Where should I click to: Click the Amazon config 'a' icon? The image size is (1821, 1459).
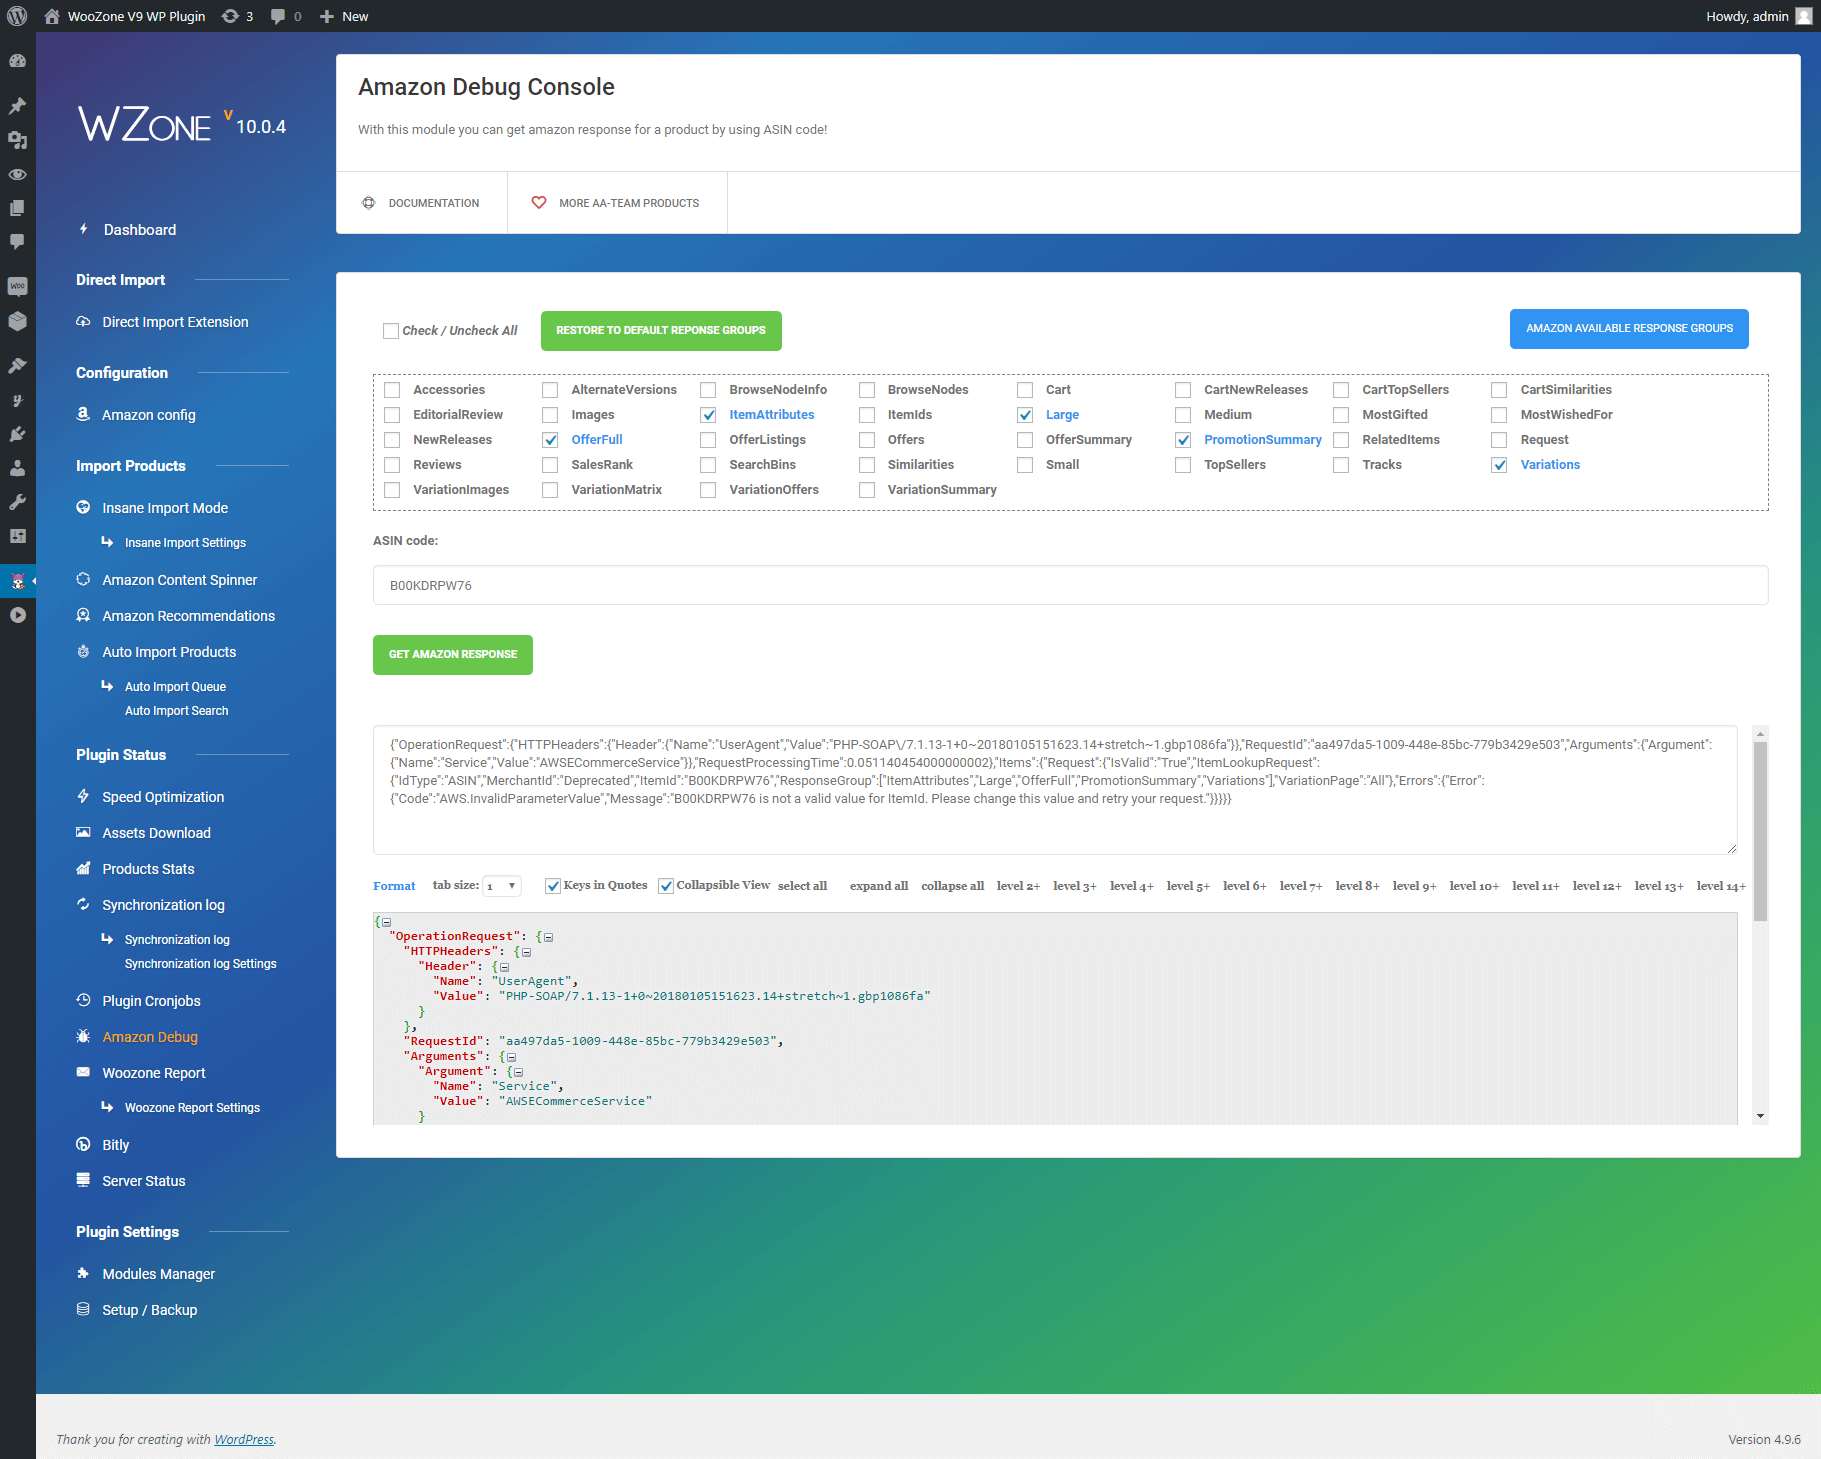click(x=83, y=414)
